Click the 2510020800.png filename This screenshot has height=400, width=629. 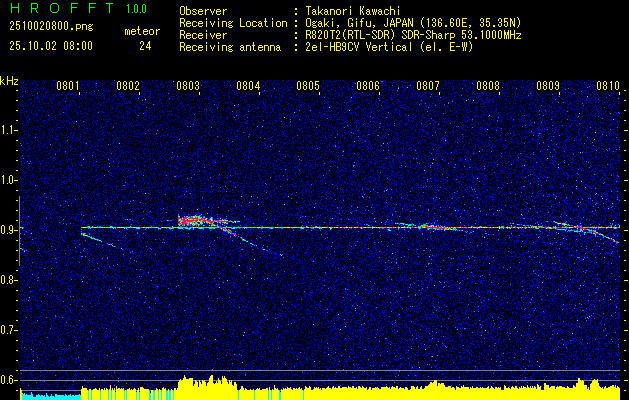[x=51, y=27]
